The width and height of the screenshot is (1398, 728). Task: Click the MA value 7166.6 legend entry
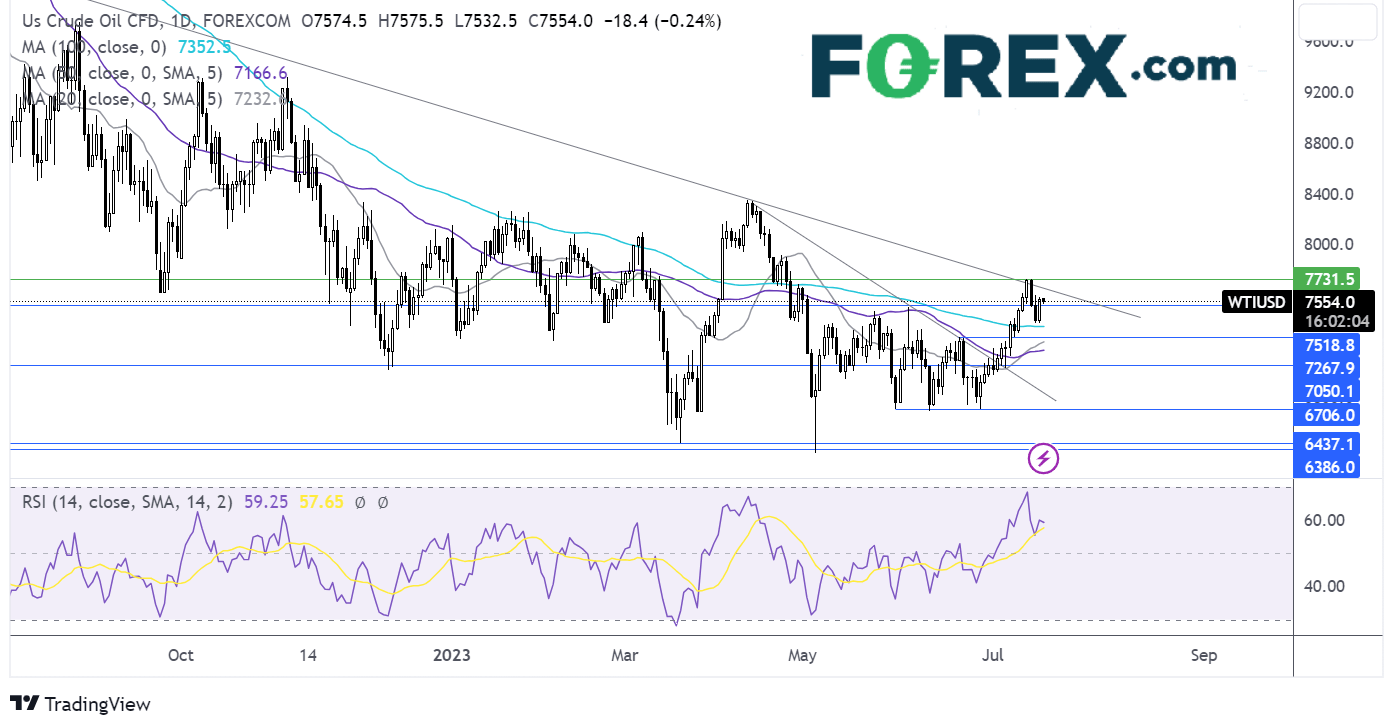coord(261,73)
